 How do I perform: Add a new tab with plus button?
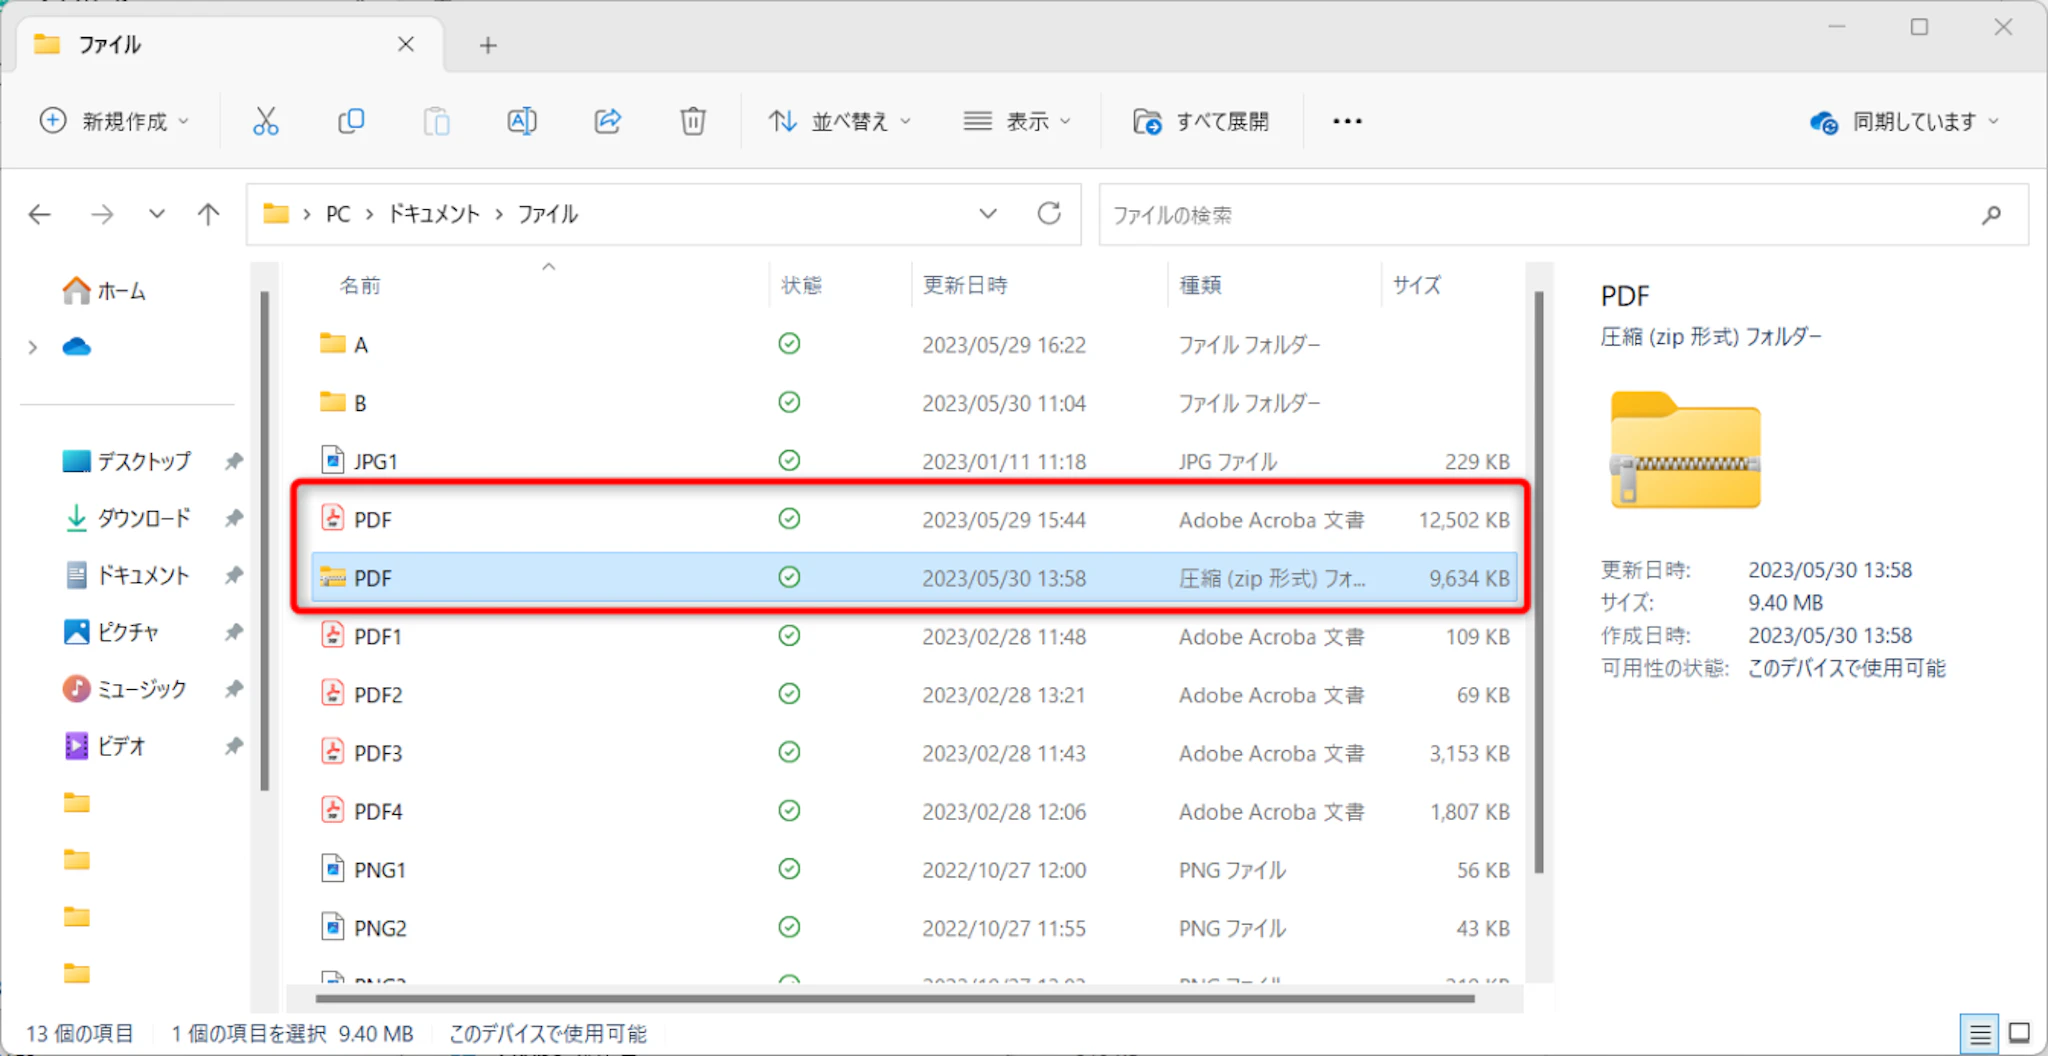tap(488, 45)
